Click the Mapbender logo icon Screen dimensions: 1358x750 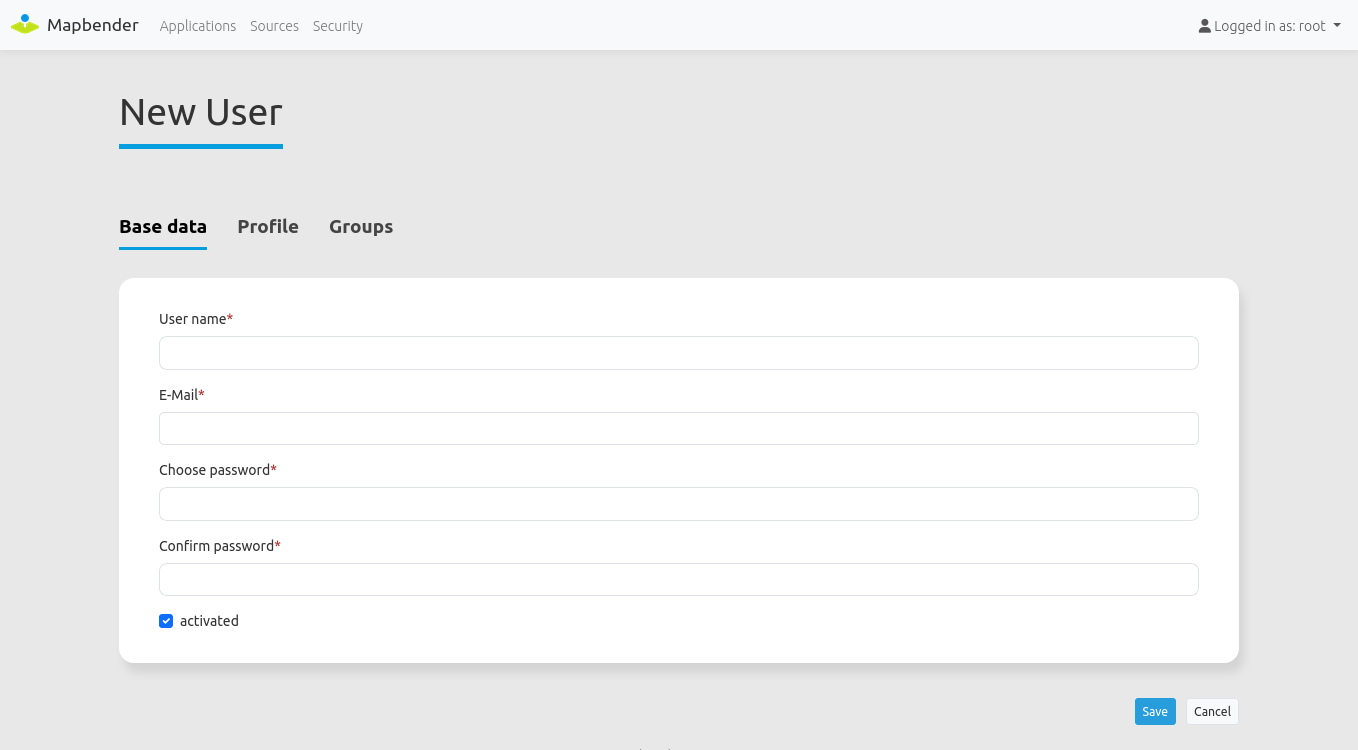(x=25, y=25)
